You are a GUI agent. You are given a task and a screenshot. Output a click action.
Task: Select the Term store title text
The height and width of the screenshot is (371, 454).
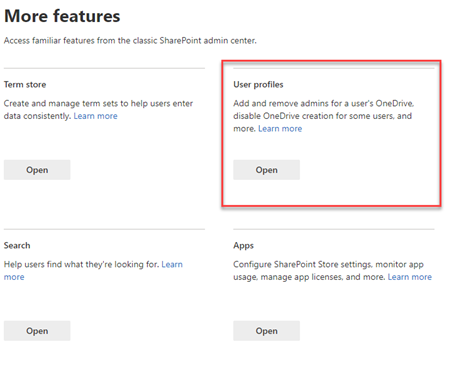tap(25, 85)
